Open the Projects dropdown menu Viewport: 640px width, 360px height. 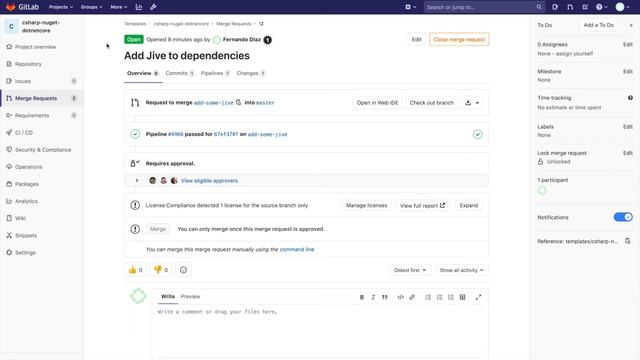point(61,7)
